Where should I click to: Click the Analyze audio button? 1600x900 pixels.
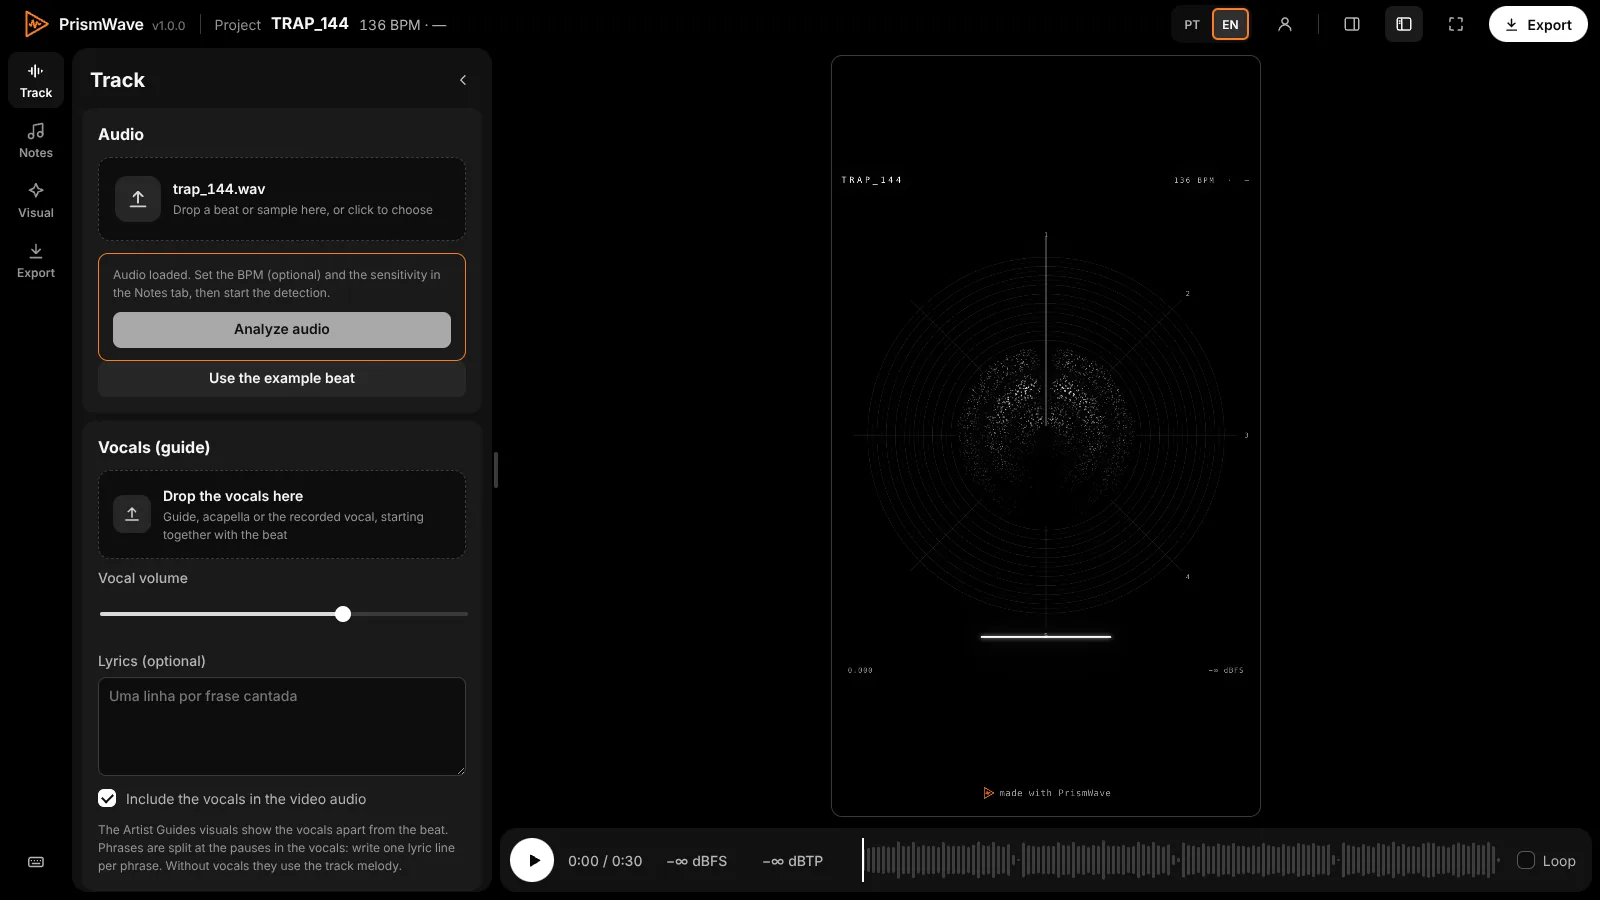(282, 330)
